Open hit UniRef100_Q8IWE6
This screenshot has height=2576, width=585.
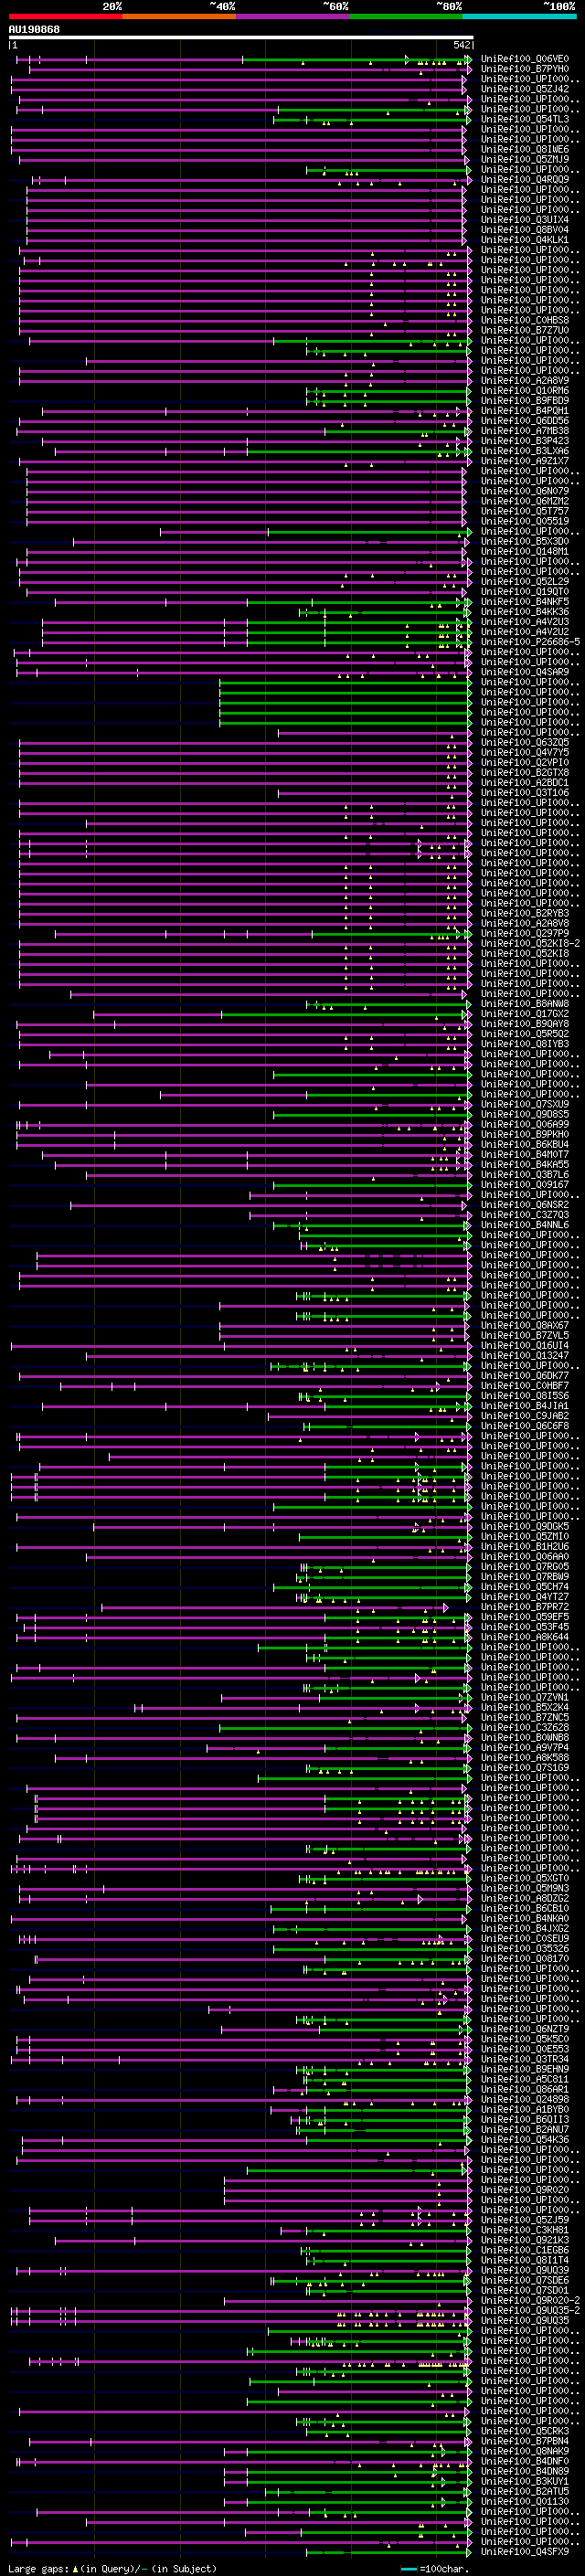tap(525, 149)
